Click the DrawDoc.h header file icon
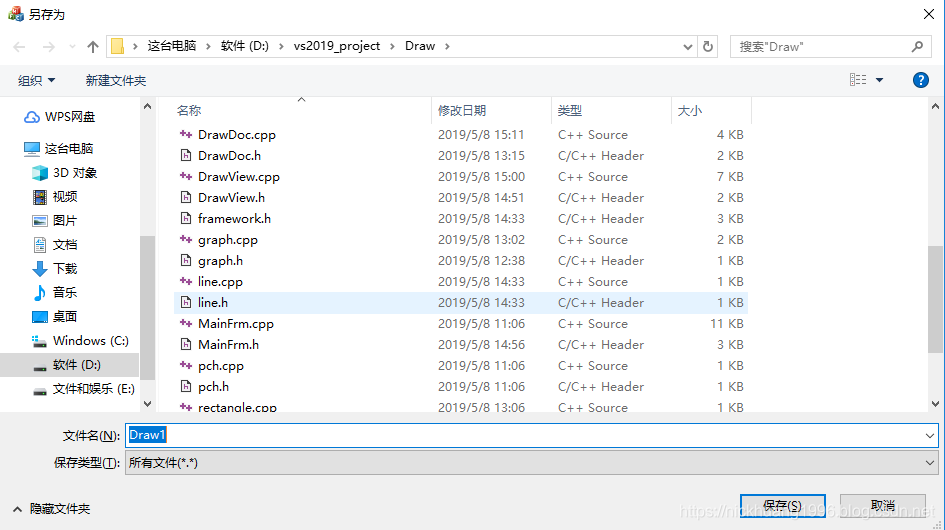The width and height of the screenshot is (945, 530). [x=186, y=156]
